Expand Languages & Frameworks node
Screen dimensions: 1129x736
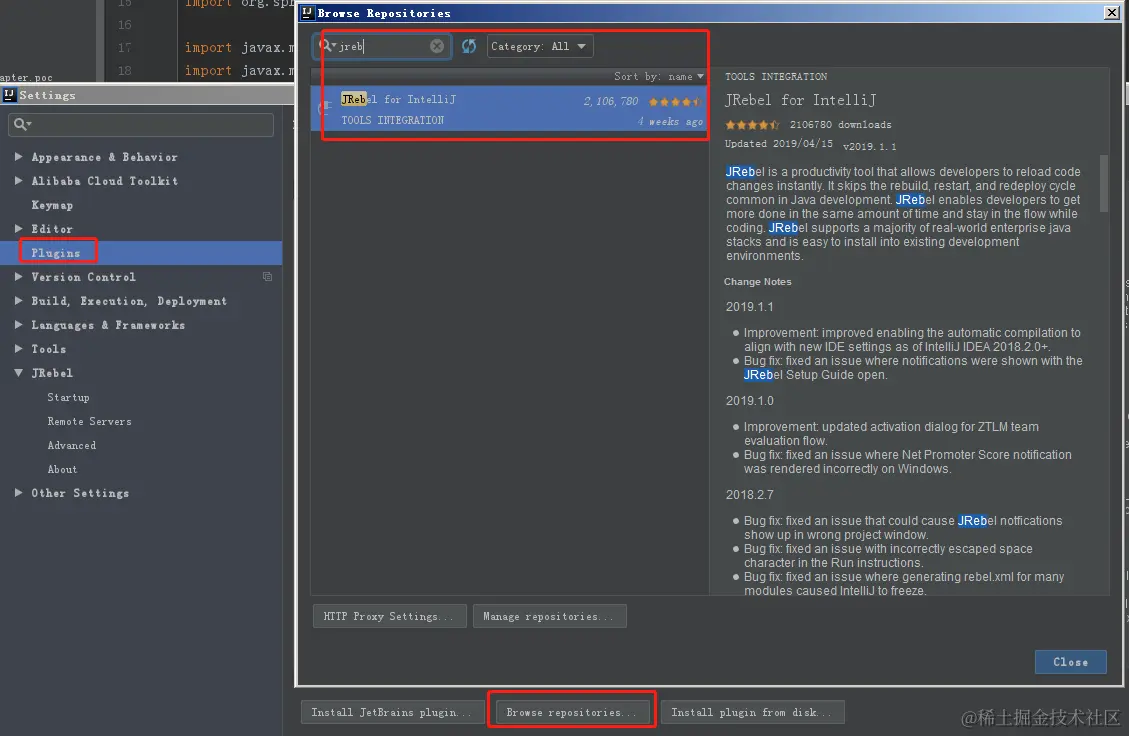[x=19, y=325]
